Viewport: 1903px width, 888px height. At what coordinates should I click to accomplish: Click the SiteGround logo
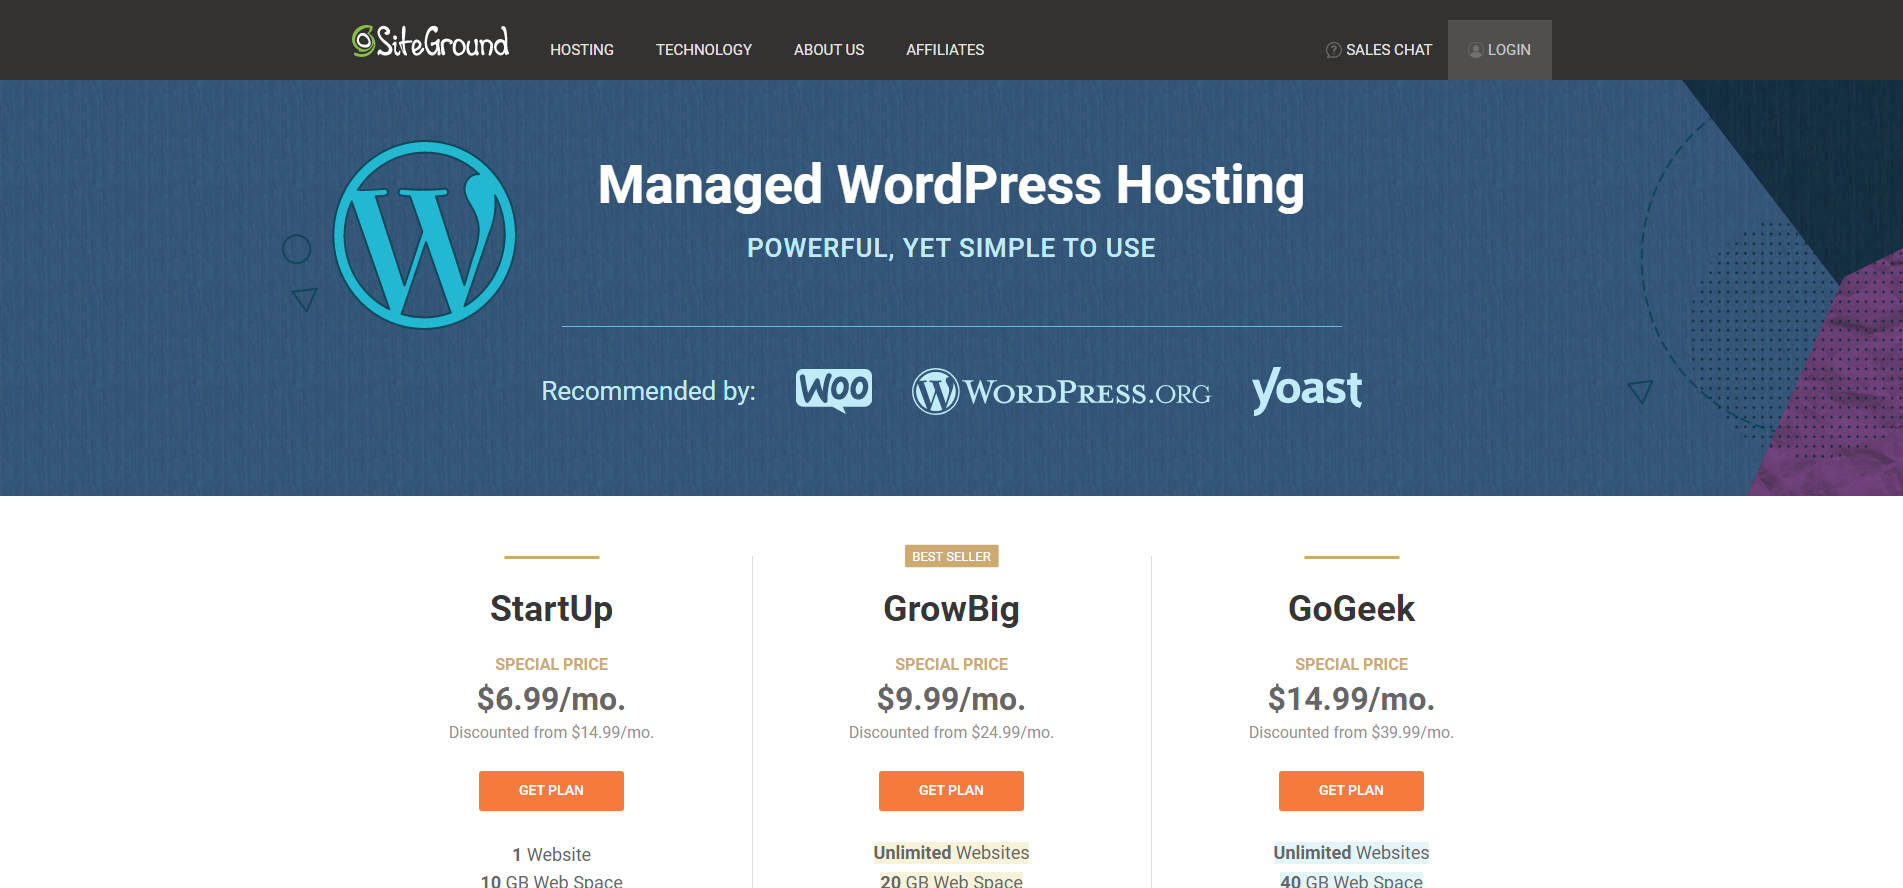click(430, 42)
